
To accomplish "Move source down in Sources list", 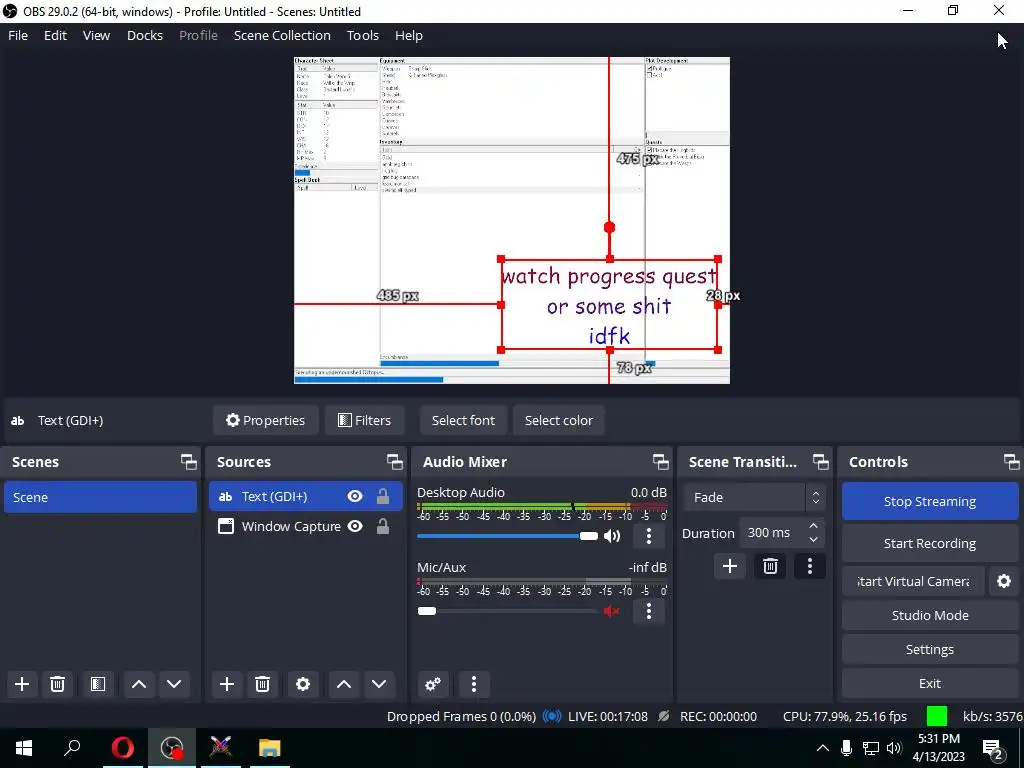I will tap(379, 684).
